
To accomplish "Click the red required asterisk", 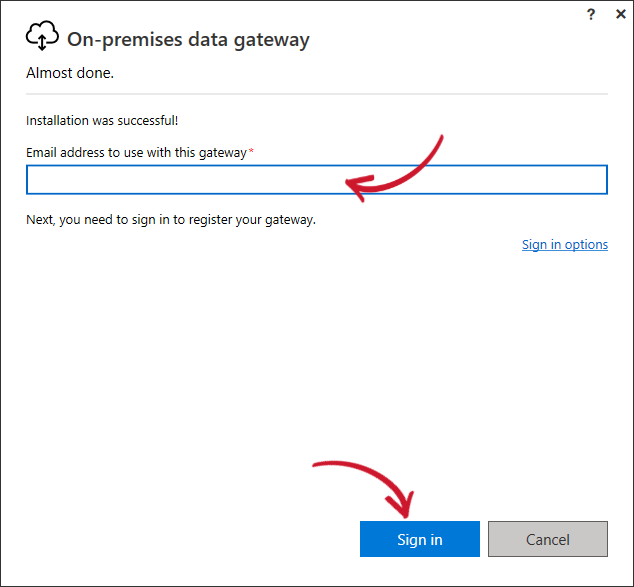I will click(x=251, y=152).
